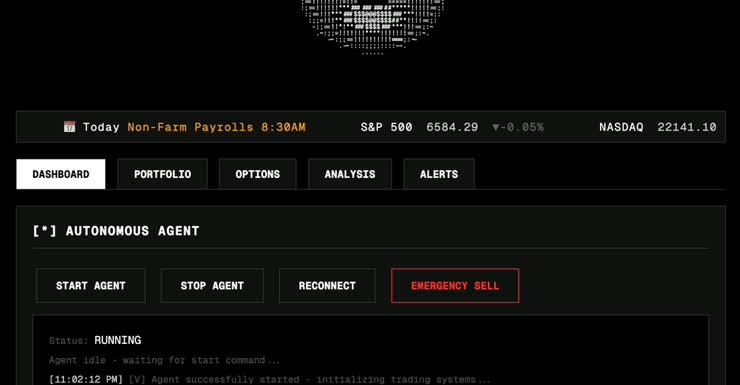Open the OPTIONS tab
This screenshot has width=740, height=385.
pos(258,174)
